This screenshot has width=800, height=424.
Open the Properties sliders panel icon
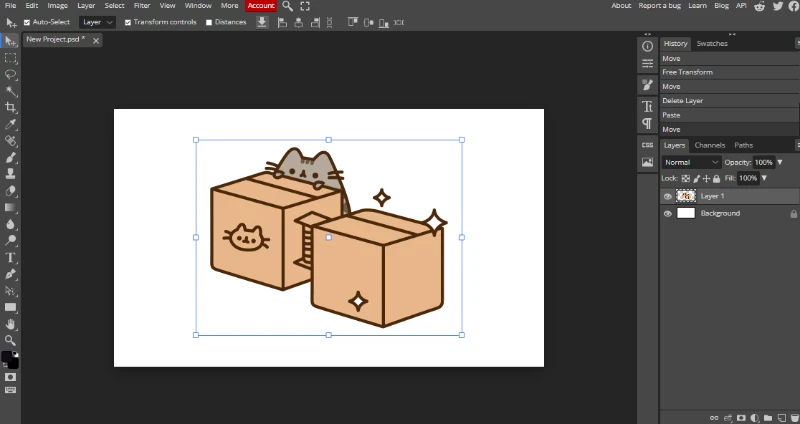647,64
